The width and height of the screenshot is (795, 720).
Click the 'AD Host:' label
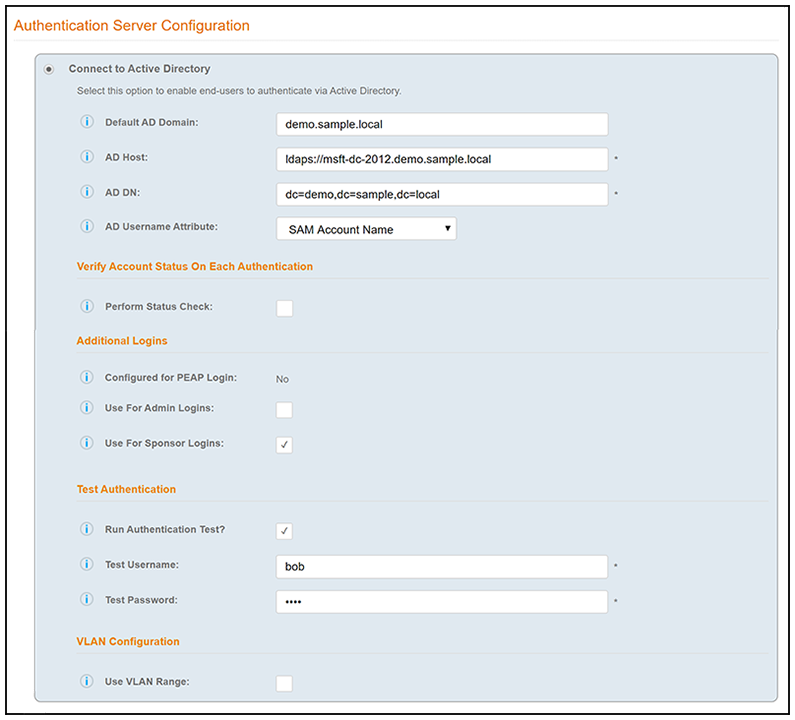[126, 157]
